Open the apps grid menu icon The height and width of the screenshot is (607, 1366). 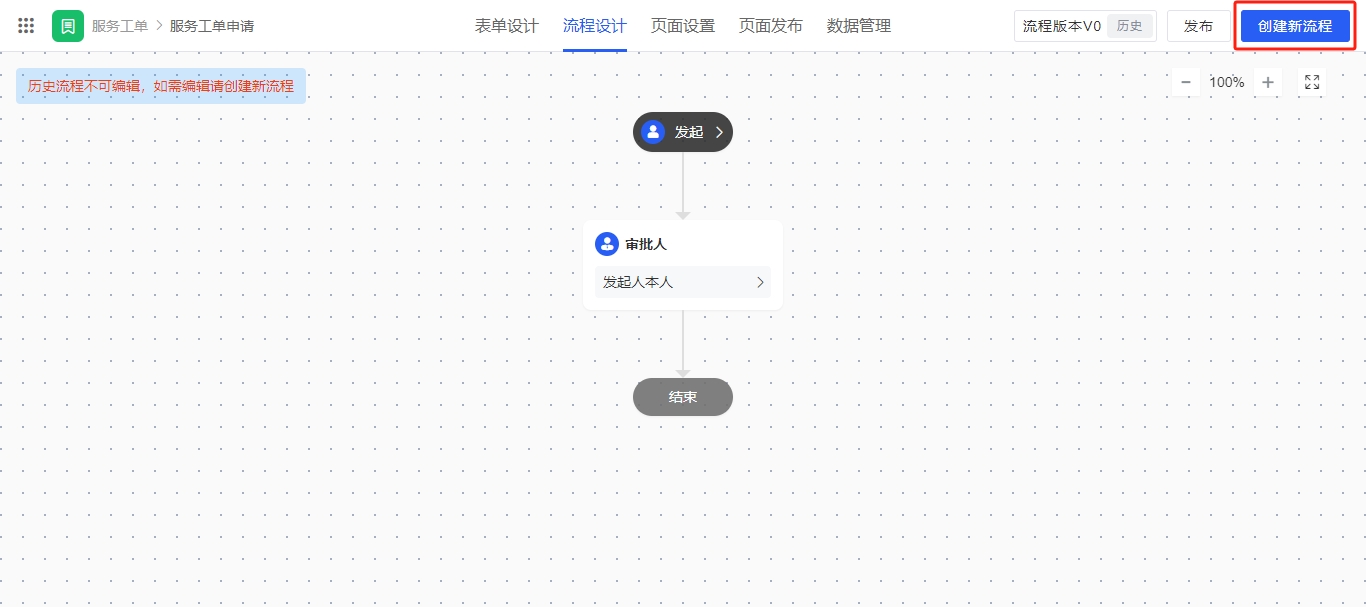(27, 26)
